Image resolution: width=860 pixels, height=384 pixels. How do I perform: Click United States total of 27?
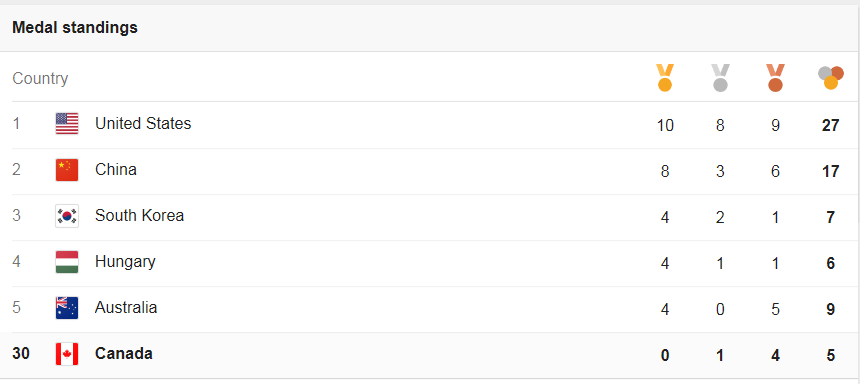(x=830, y=125)
